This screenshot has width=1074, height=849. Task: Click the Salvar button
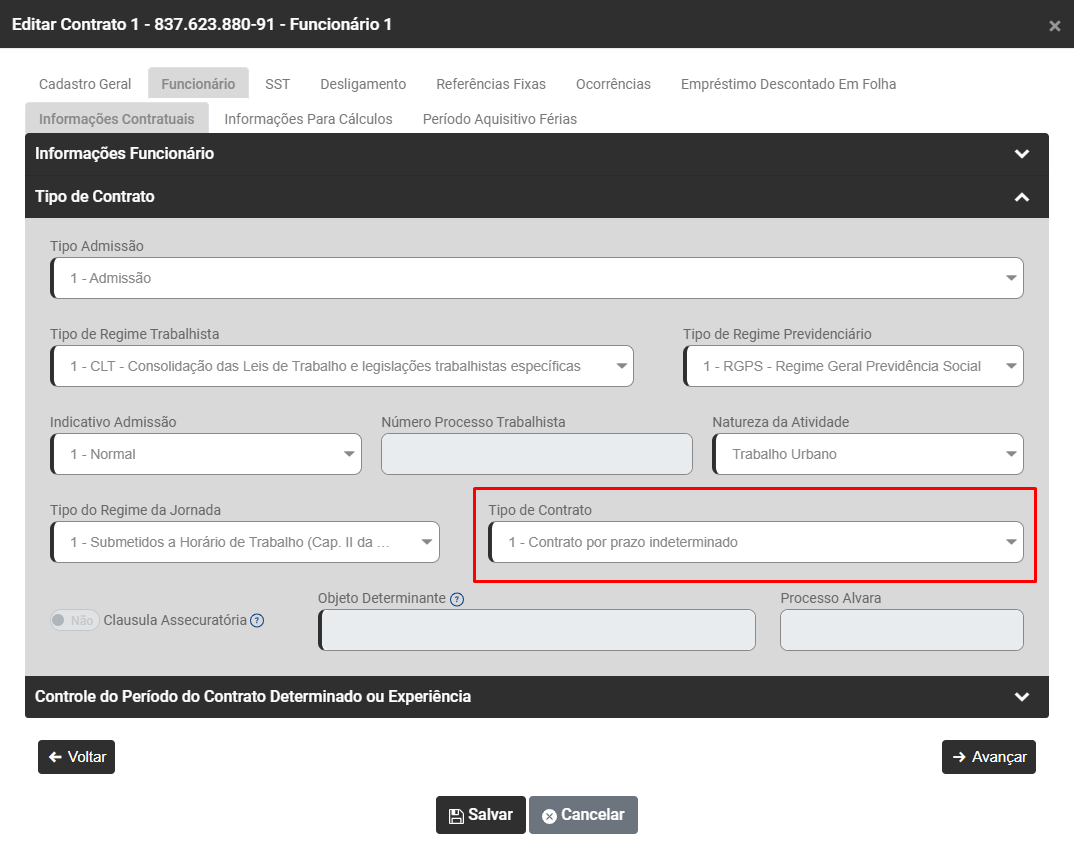pos(480,815)
